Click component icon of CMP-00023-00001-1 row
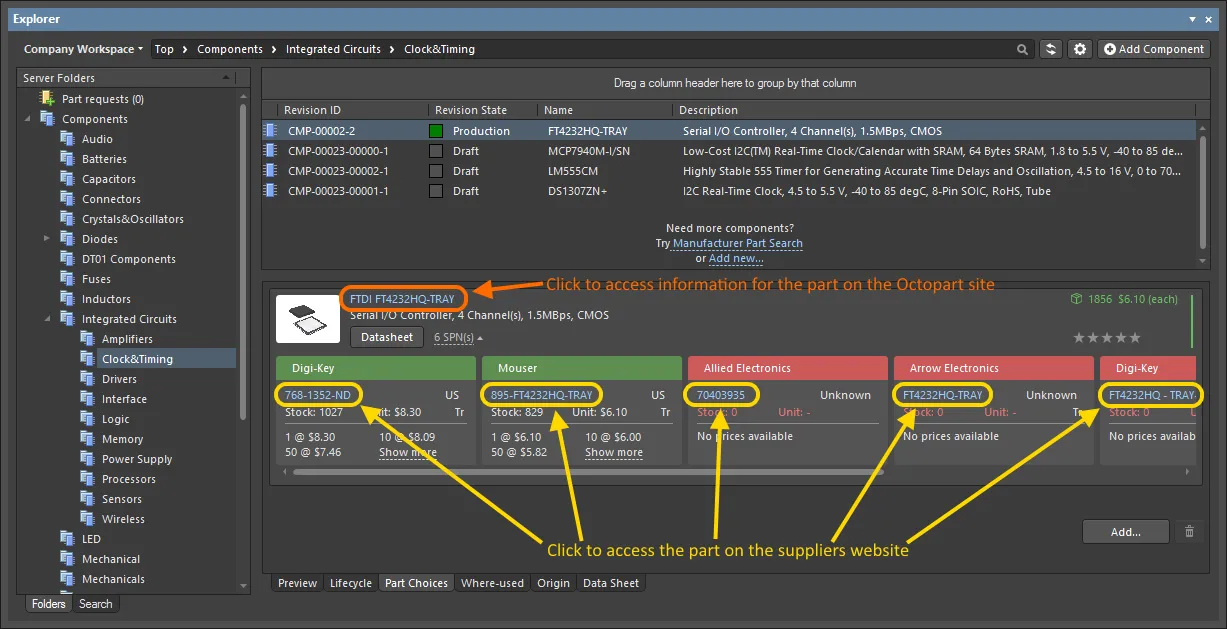1227x629 pixels. (x=270, y=191)
